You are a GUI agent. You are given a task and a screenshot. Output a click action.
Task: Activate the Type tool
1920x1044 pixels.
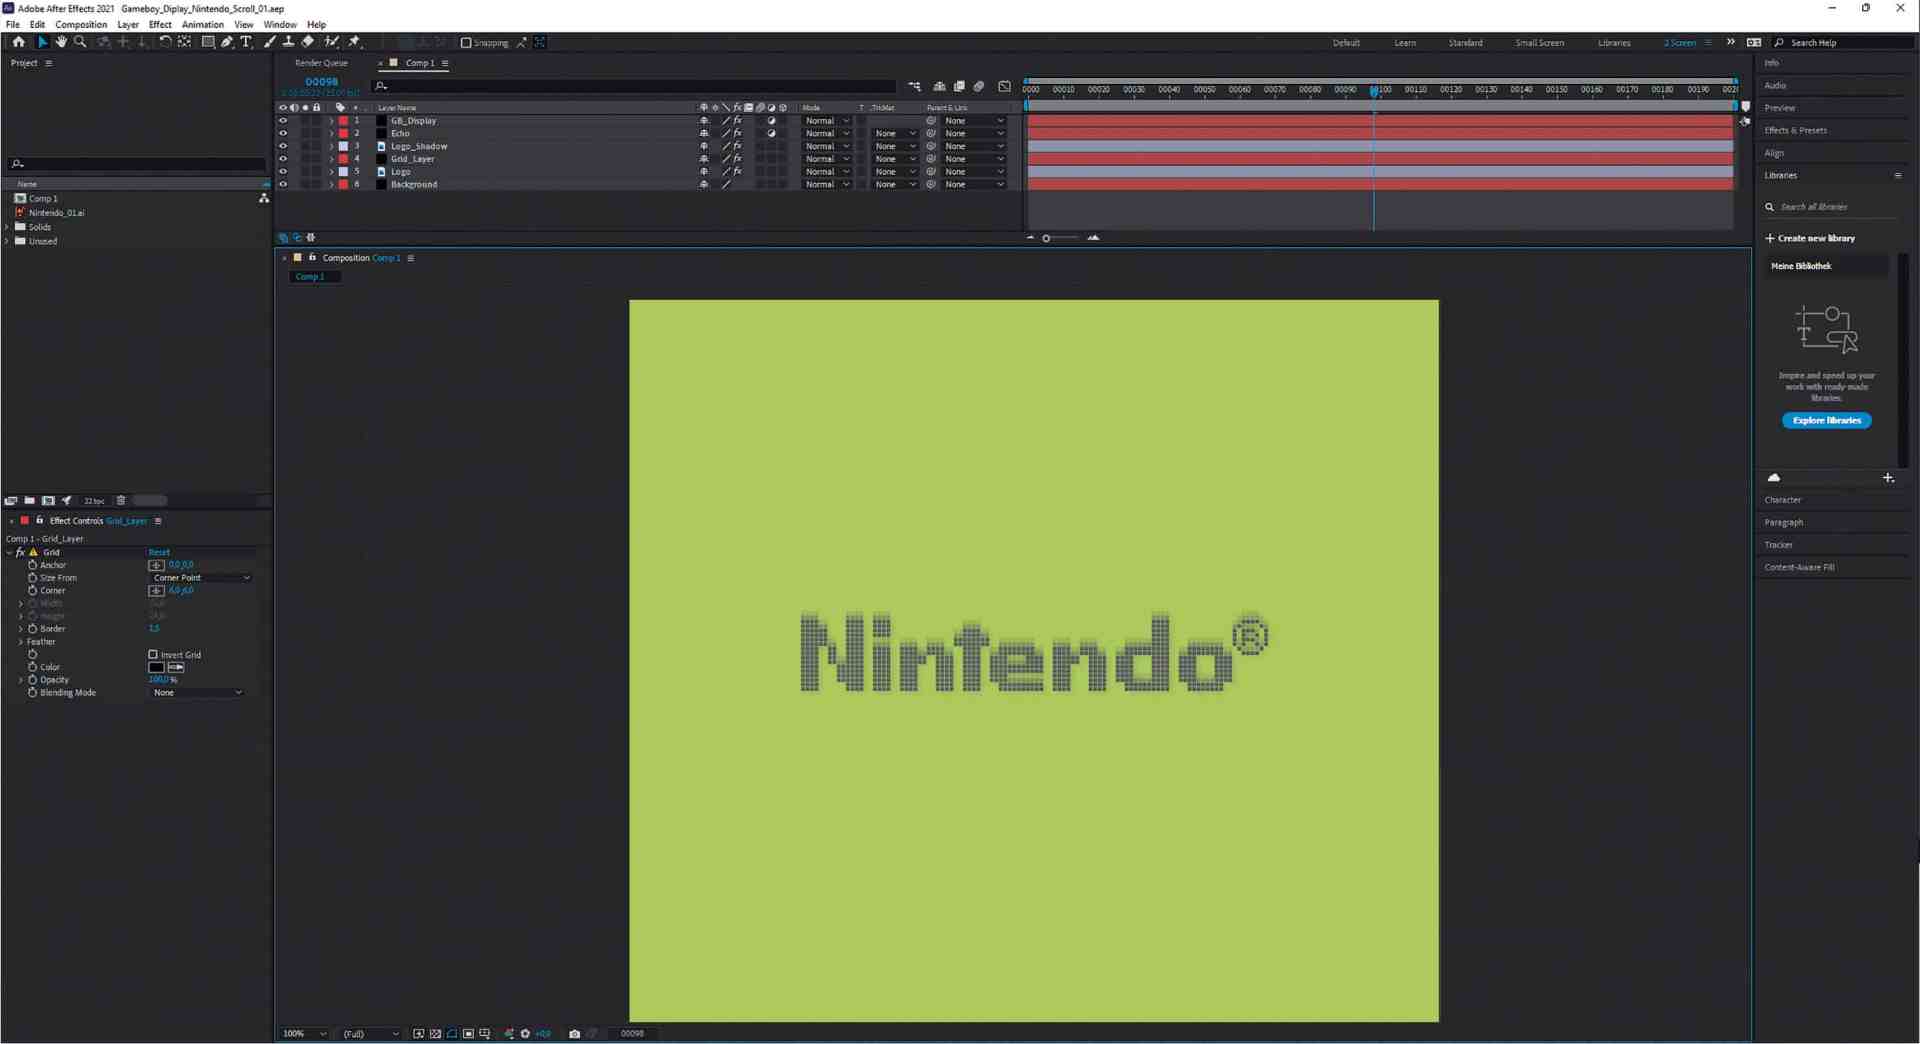pos(246,42)
